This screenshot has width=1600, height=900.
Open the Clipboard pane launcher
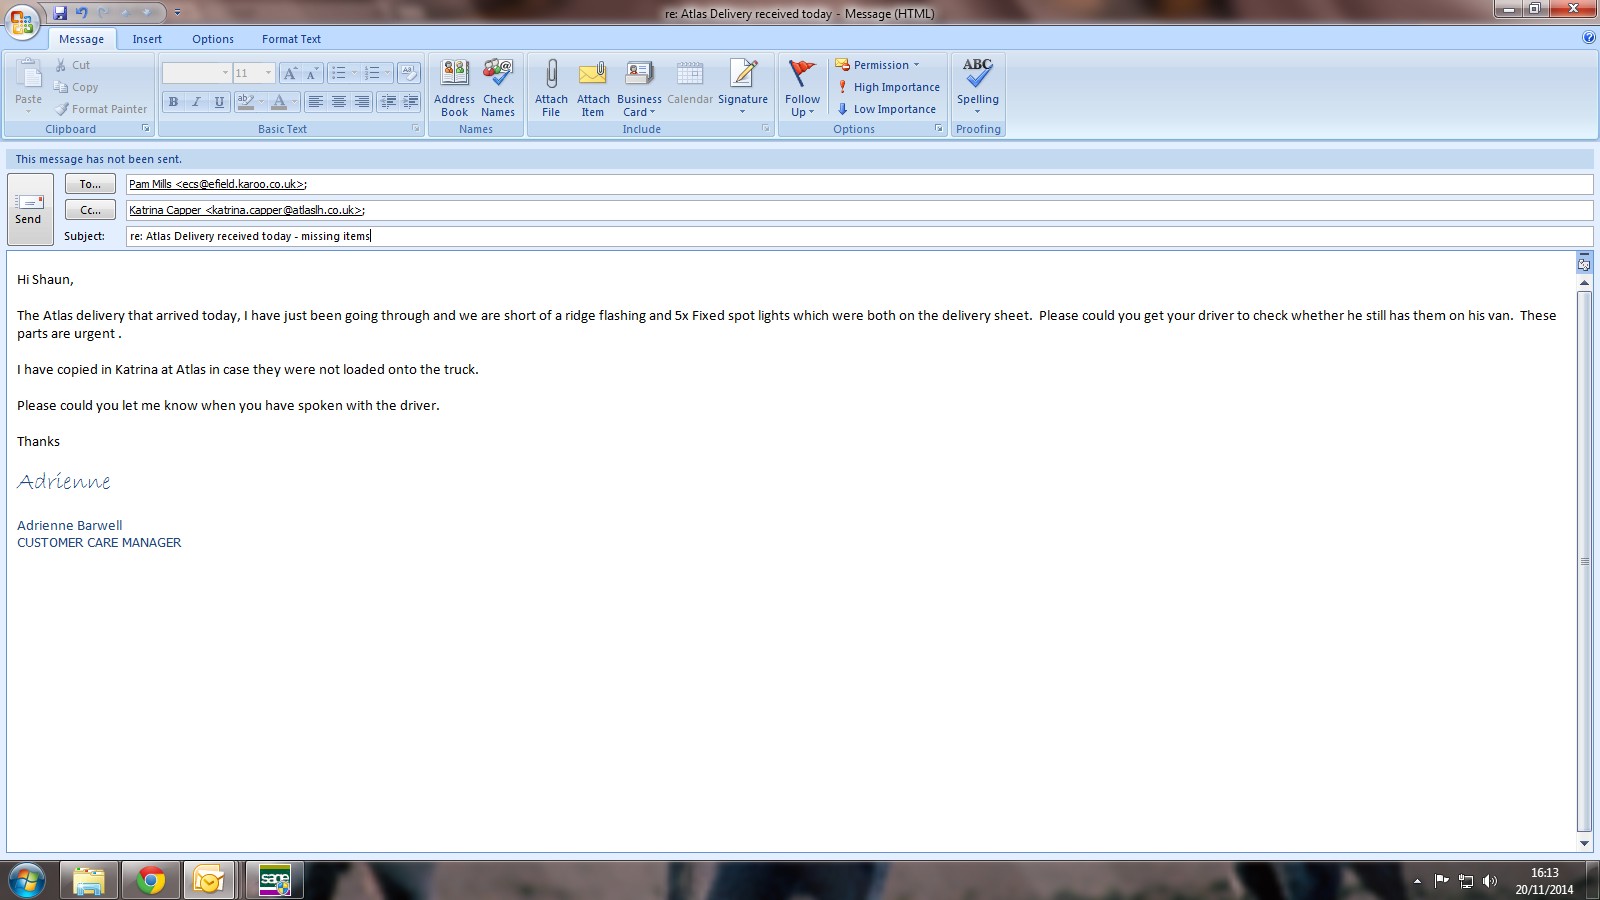[146, 129]
